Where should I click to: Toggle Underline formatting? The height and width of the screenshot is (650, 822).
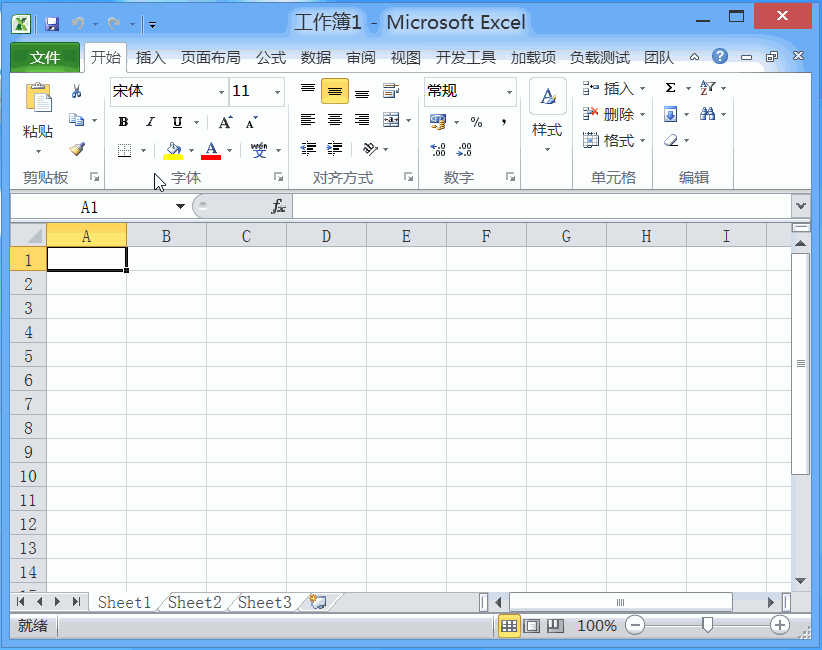pos(177,122)
